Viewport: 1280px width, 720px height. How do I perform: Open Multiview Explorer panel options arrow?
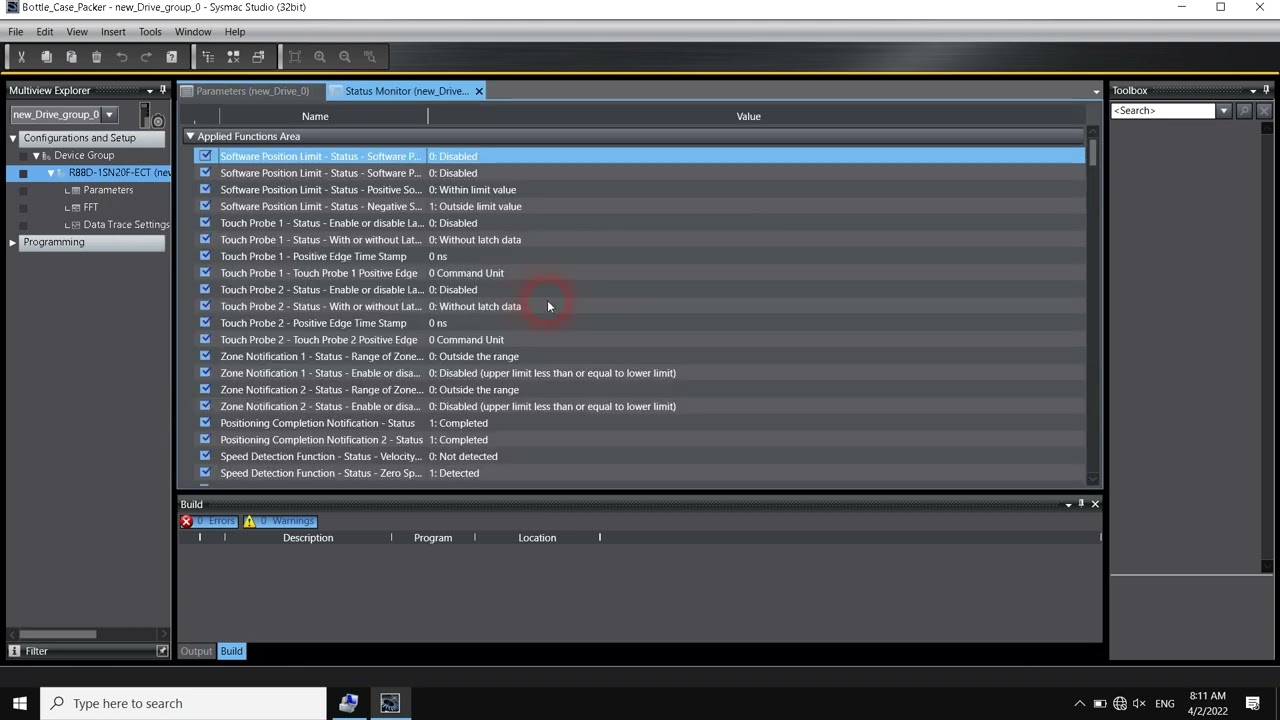coord(150,91)
